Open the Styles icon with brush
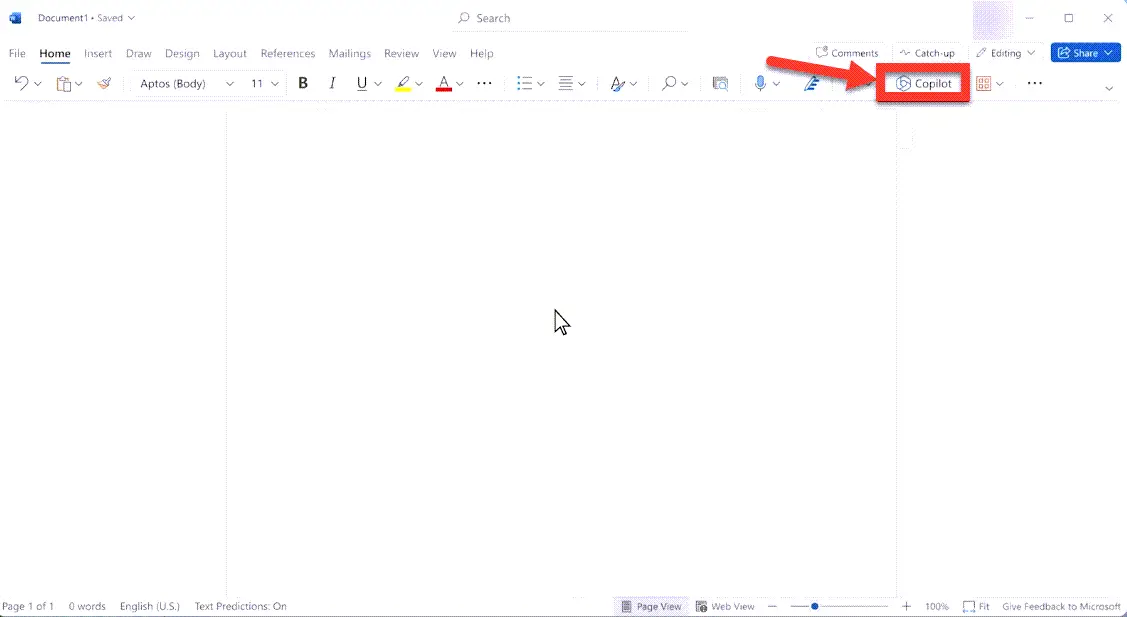This screenshot has width=1127, height=617. pyautogui.click(x=617, y=84)
